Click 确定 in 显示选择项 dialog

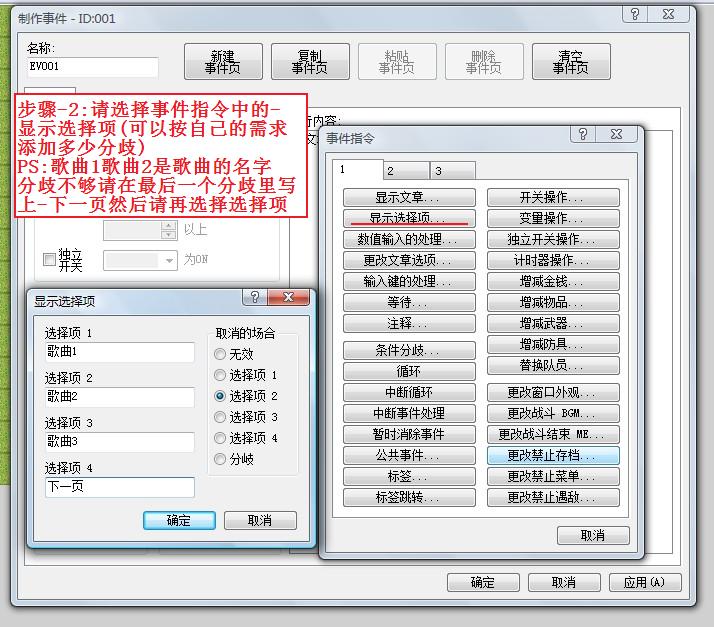[179, 520]
